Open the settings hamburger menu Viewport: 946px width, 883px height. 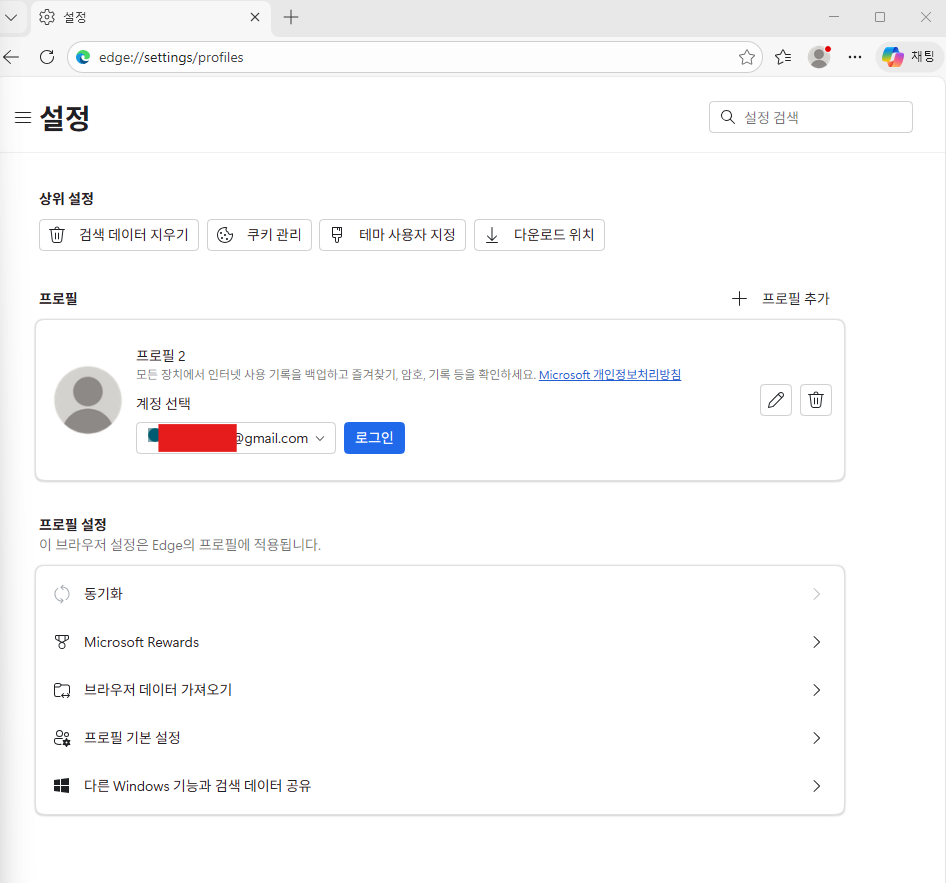pos(23,117)
